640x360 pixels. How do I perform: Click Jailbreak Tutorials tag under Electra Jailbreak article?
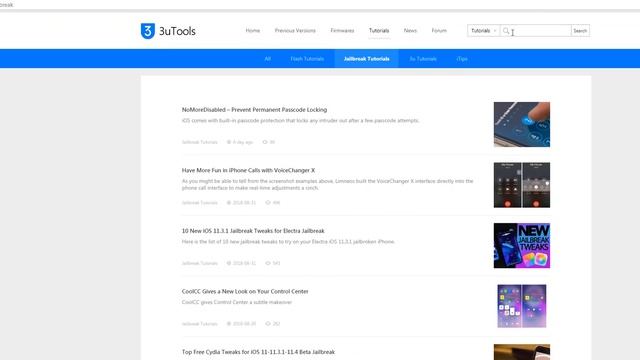tap(200, 263)
